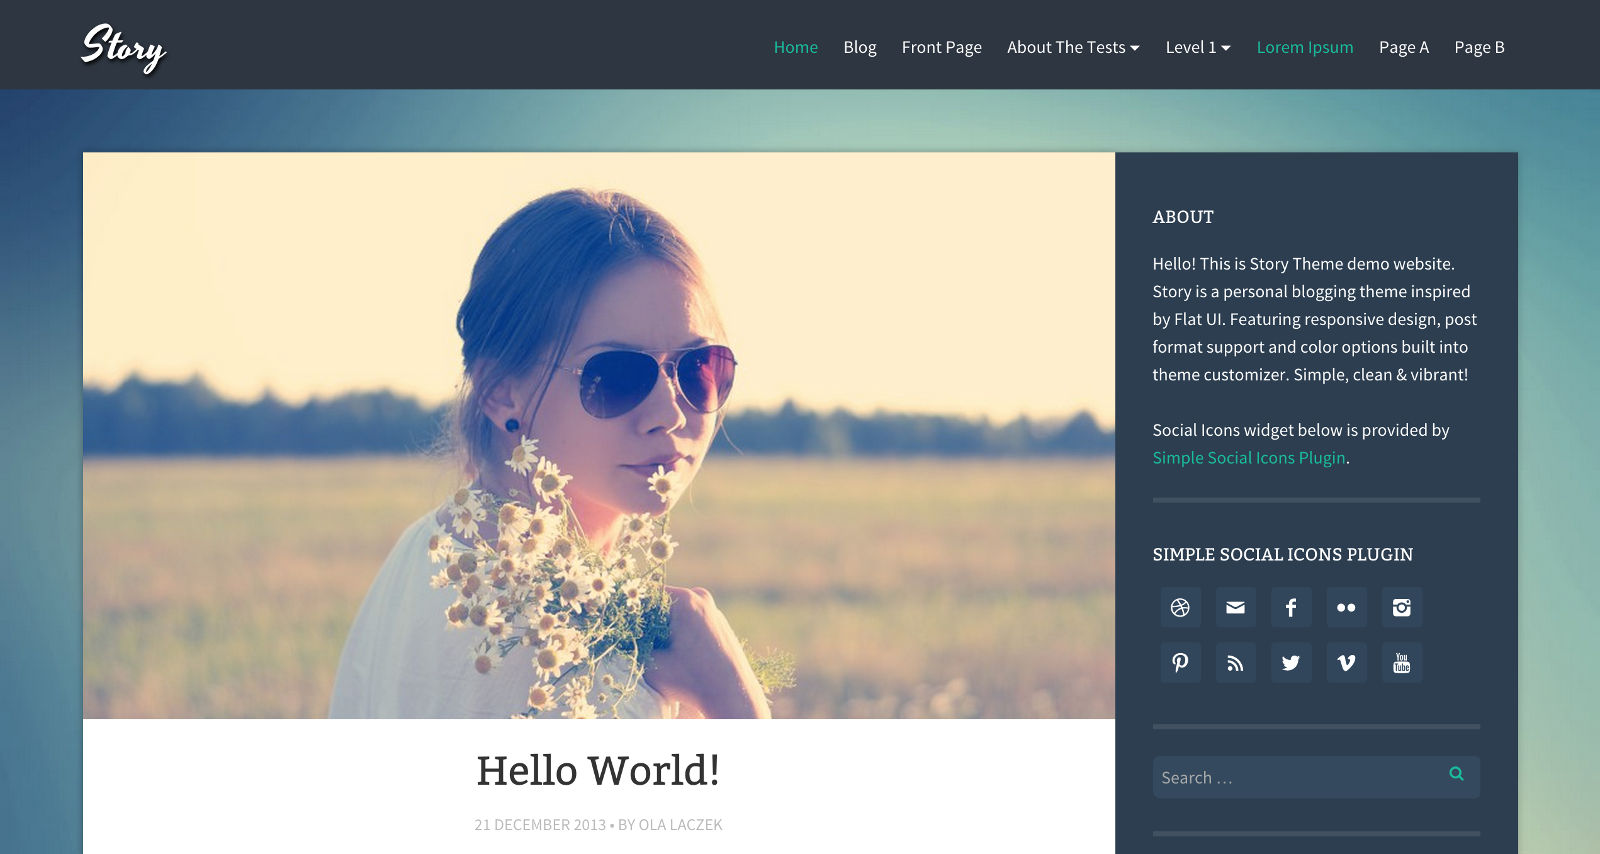1600x854 pixels.
Task: Click the 21 December 2013 post date
Action: (540, 825)
